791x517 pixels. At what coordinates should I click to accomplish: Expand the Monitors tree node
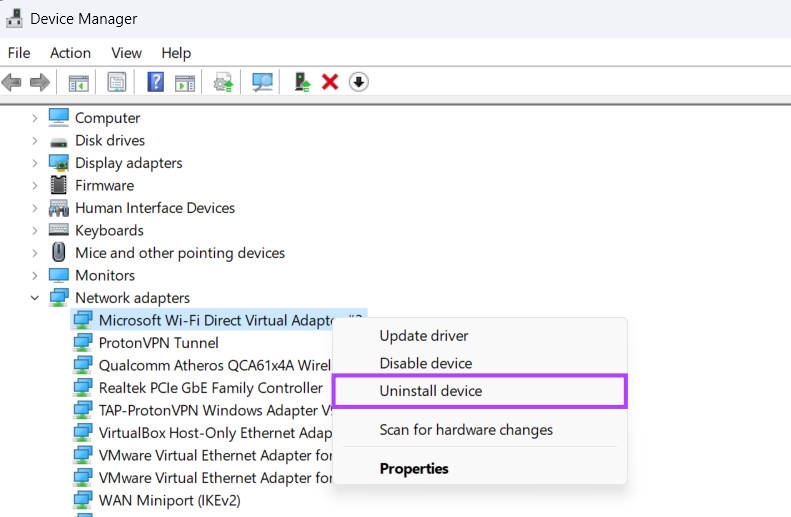[34, 275]
